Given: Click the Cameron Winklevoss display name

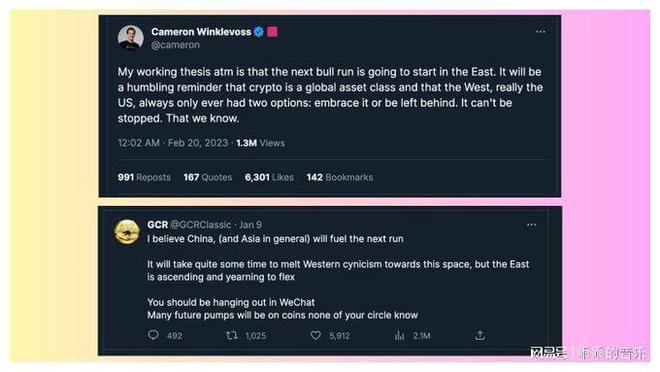Looking at the screenshot, I should (x=201, y=32).
